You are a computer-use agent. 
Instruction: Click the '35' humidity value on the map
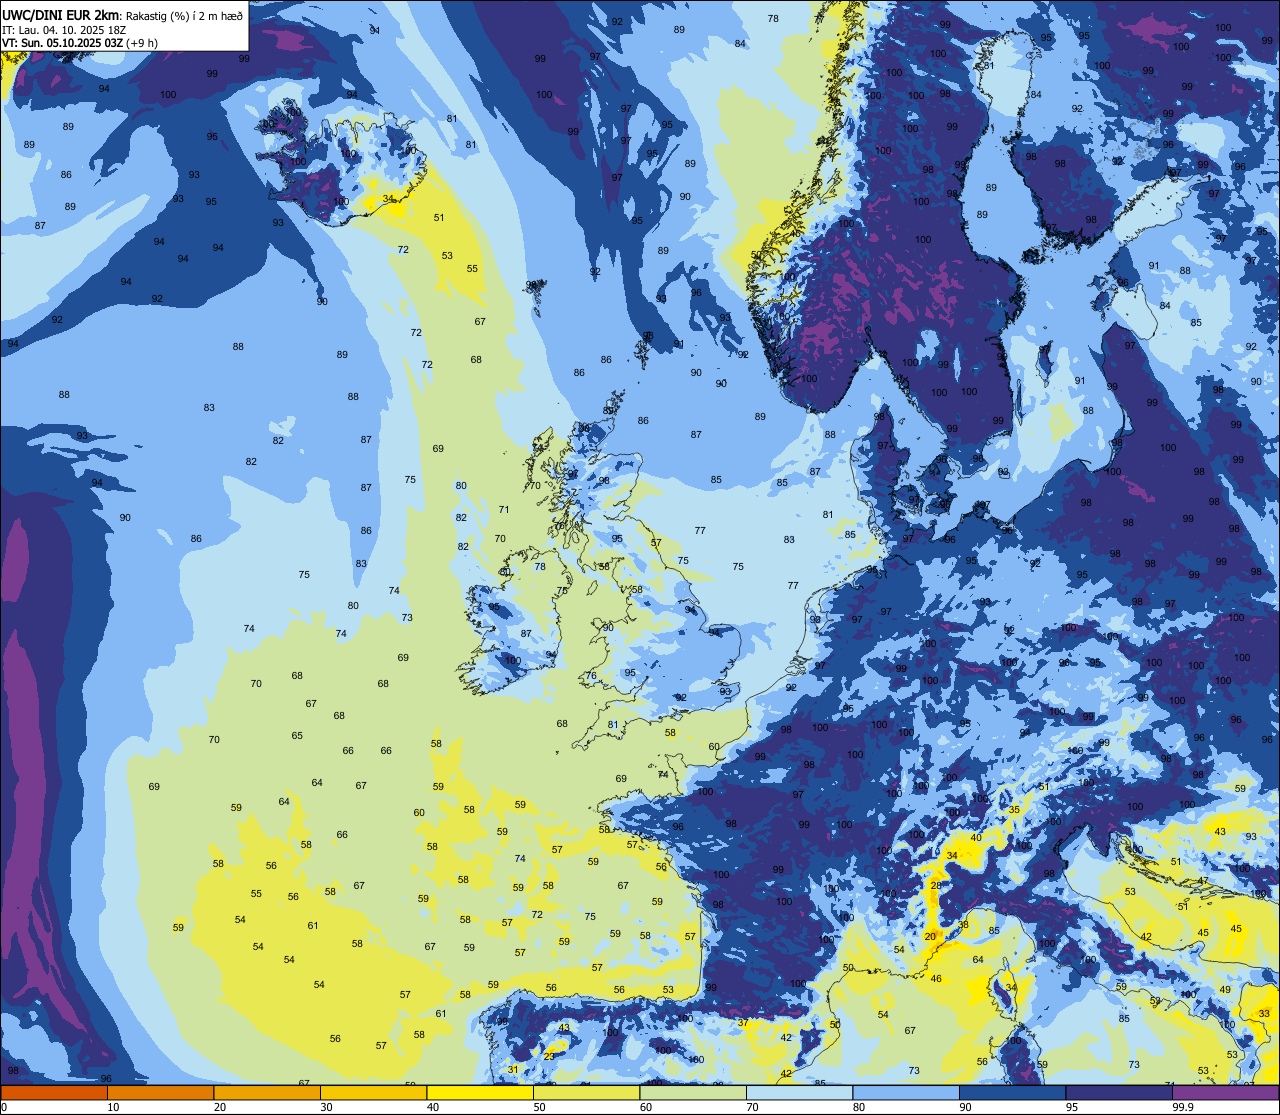pyautogui.click(x=1015, y=810)
